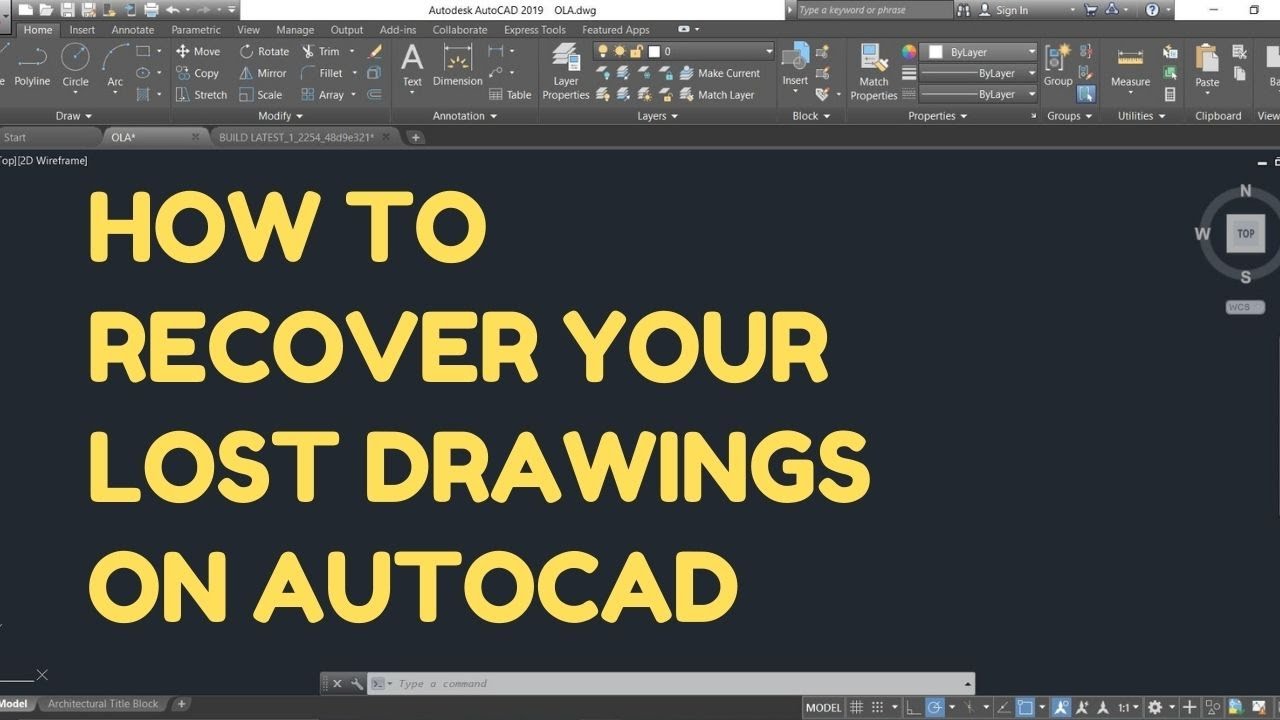The width and height of the screenshot is (1280, 720).
Task: Toggle MODEL space button in status bar
Action: pyautogui.click(x=823, y=708)
